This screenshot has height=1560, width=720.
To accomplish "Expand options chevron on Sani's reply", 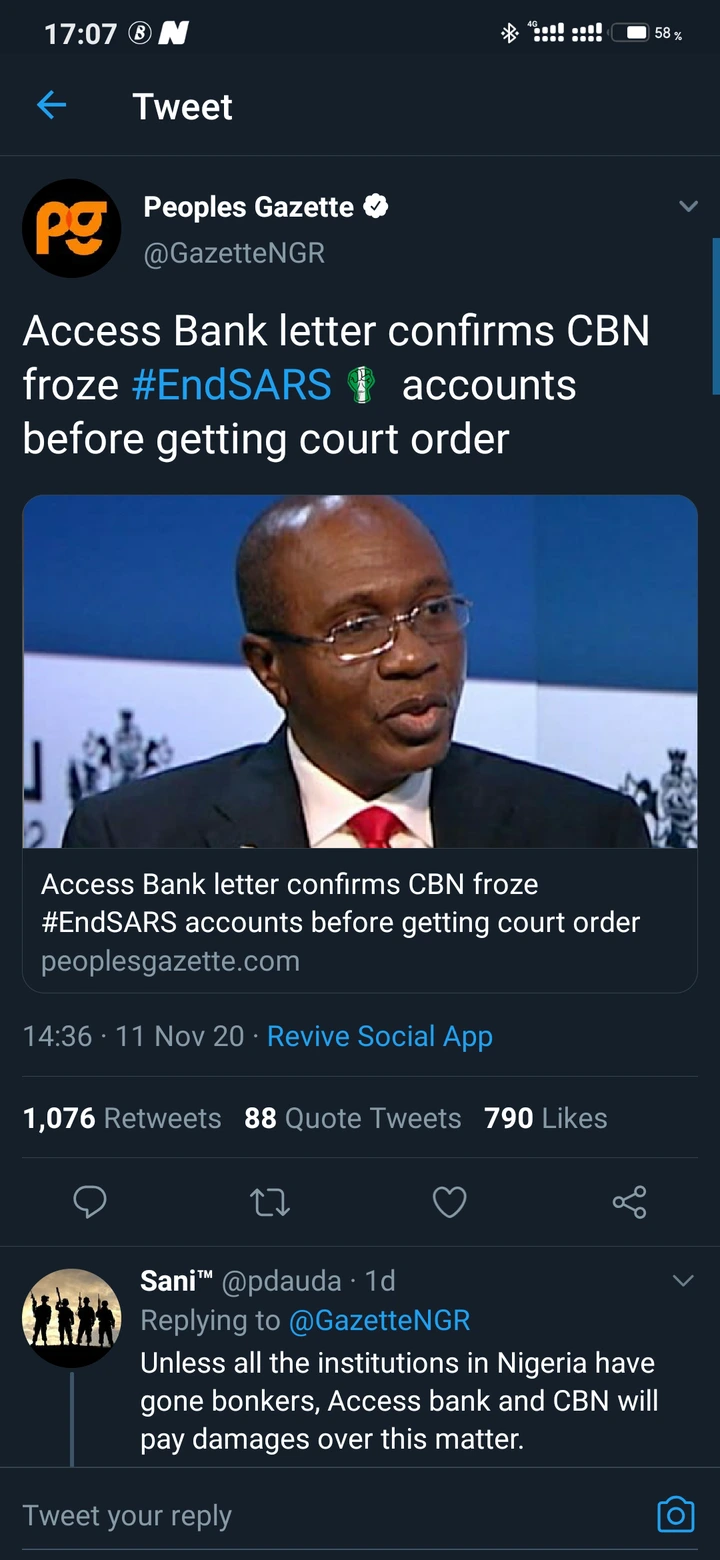I will click(x=683, y=1281).
